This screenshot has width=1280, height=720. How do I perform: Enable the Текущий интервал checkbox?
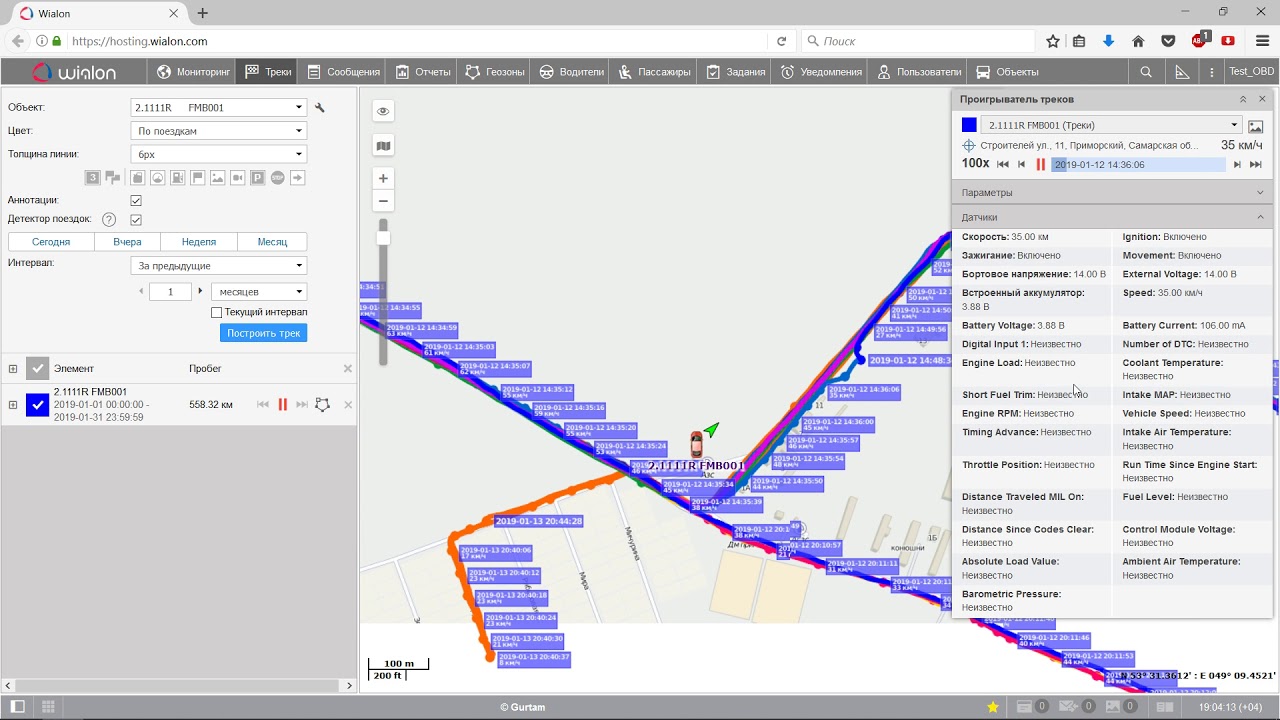(x=217, y=312)
